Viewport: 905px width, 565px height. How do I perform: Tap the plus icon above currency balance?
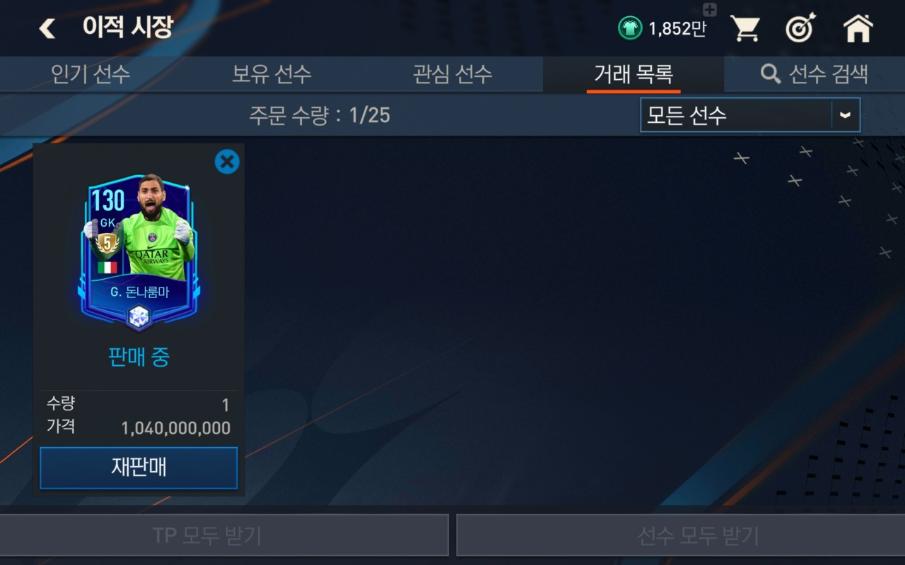click(709, 9)
